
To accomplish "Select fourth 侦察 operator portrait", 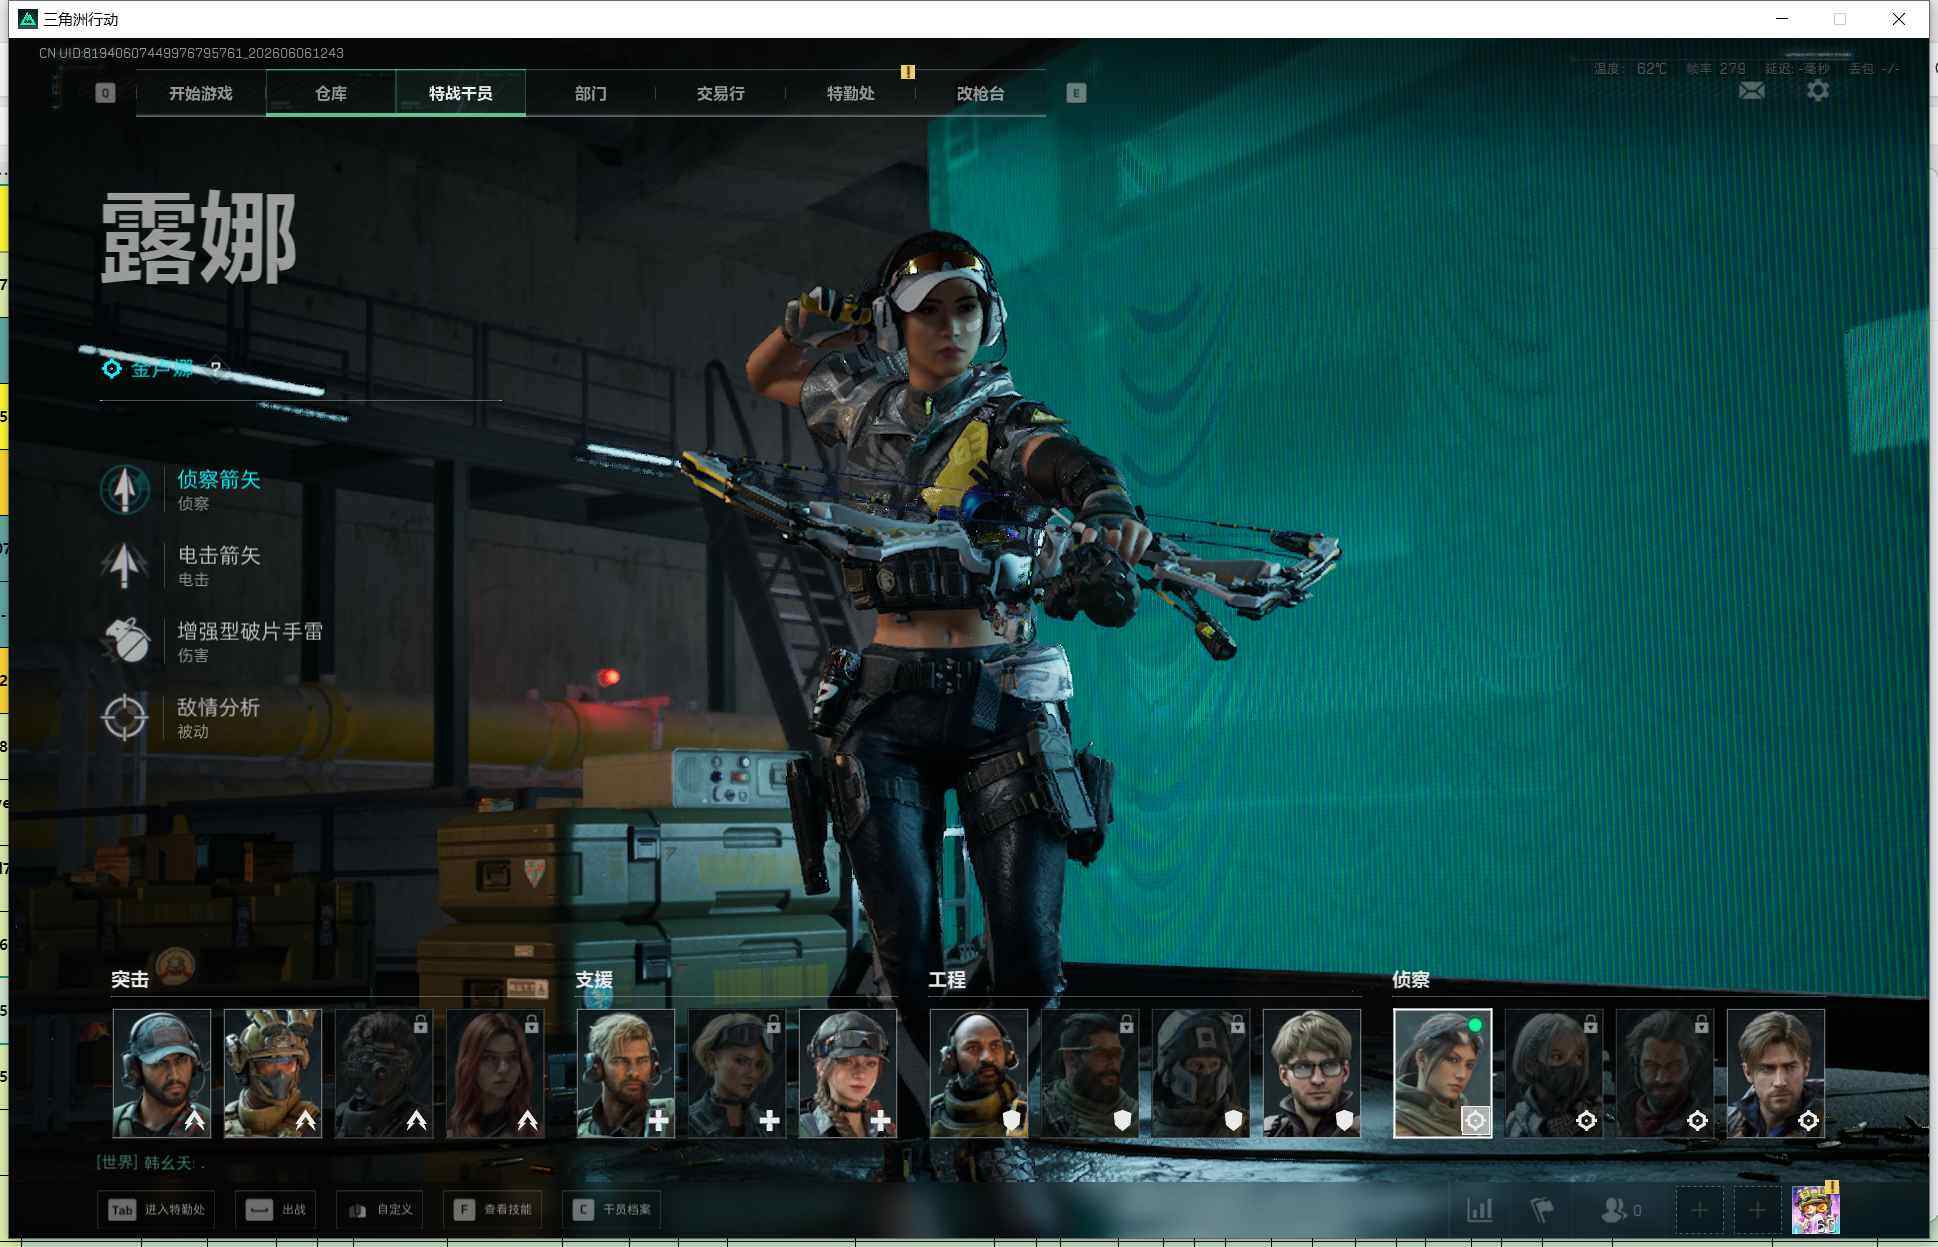I will tap(1776, 1073).
